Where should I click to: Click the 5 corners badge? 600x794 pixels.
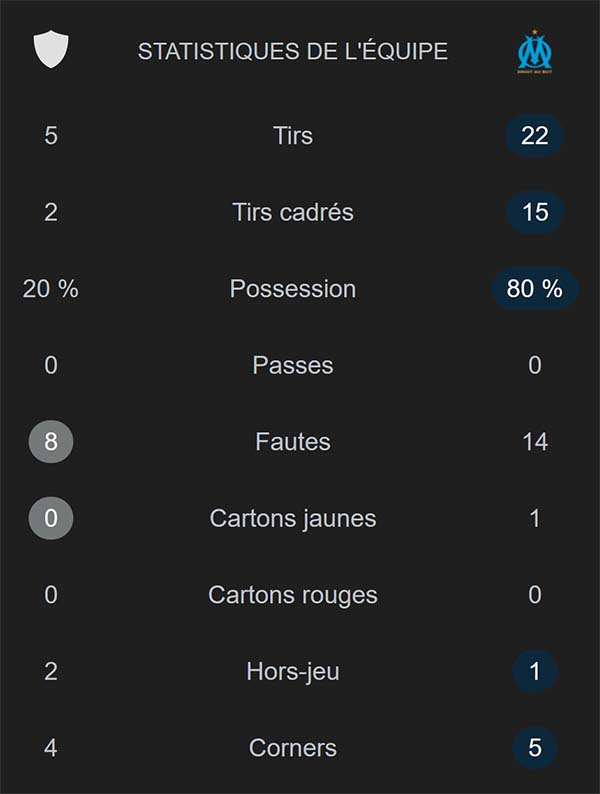(535, 748)
